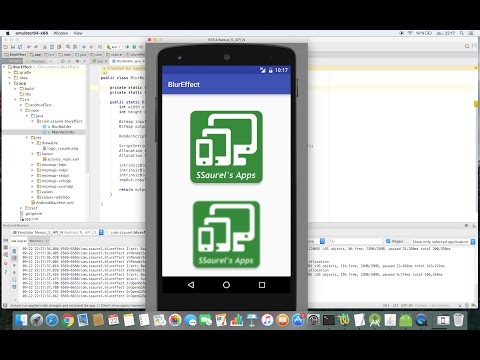Click the logcat trash clear icon
The image size is (480, 360).
pyautogui.click(x=14, y=251)
